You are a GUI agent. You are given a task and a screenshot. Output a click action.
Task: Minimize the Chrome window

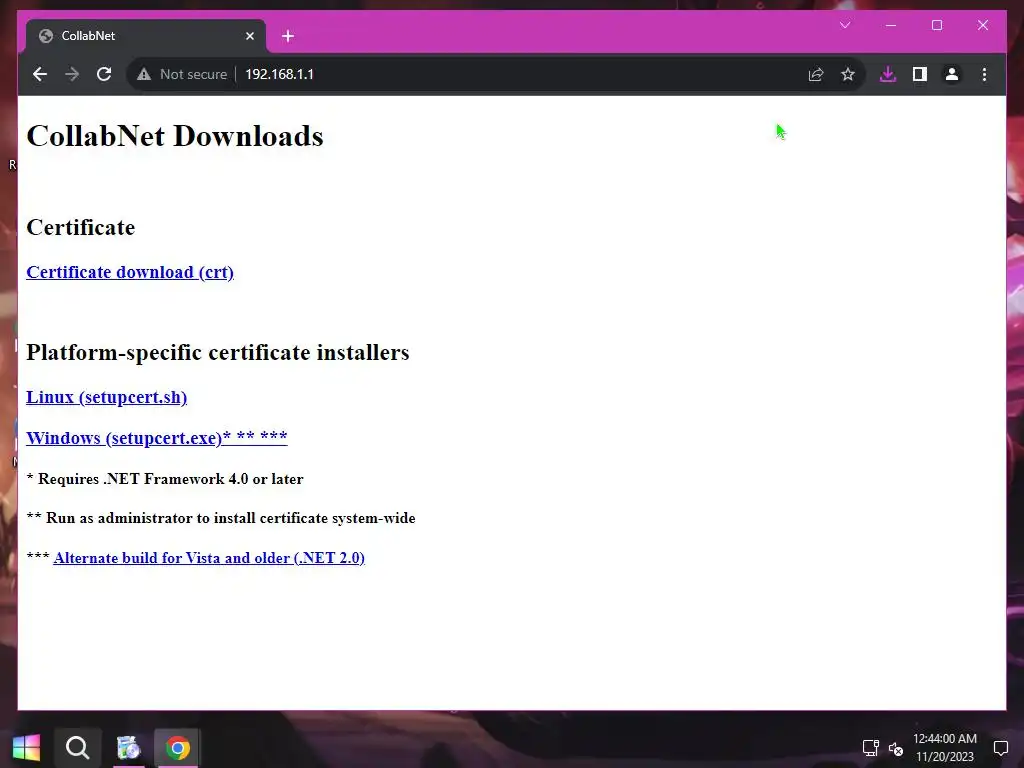(x=891, y=25)
